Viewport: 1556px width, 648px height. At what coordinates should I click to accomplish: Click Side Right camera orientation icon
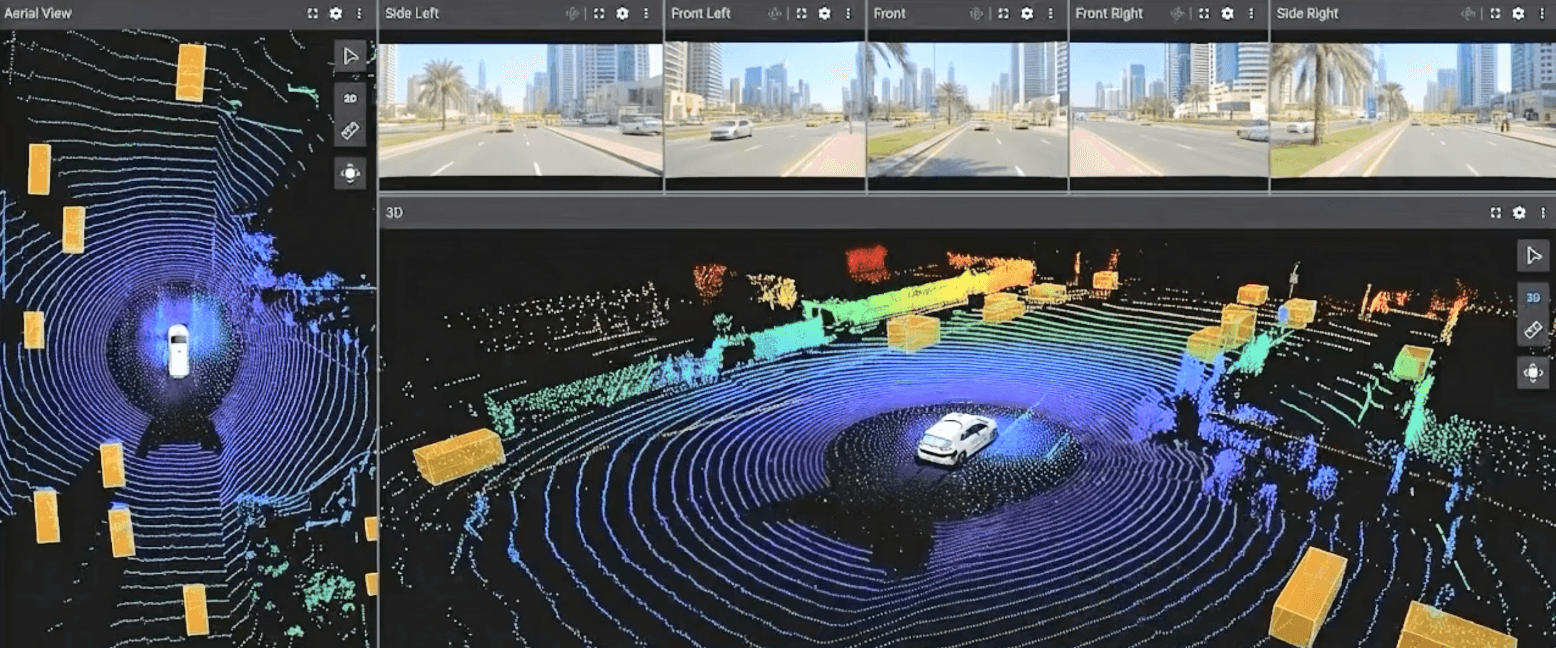coord(1469,14)
